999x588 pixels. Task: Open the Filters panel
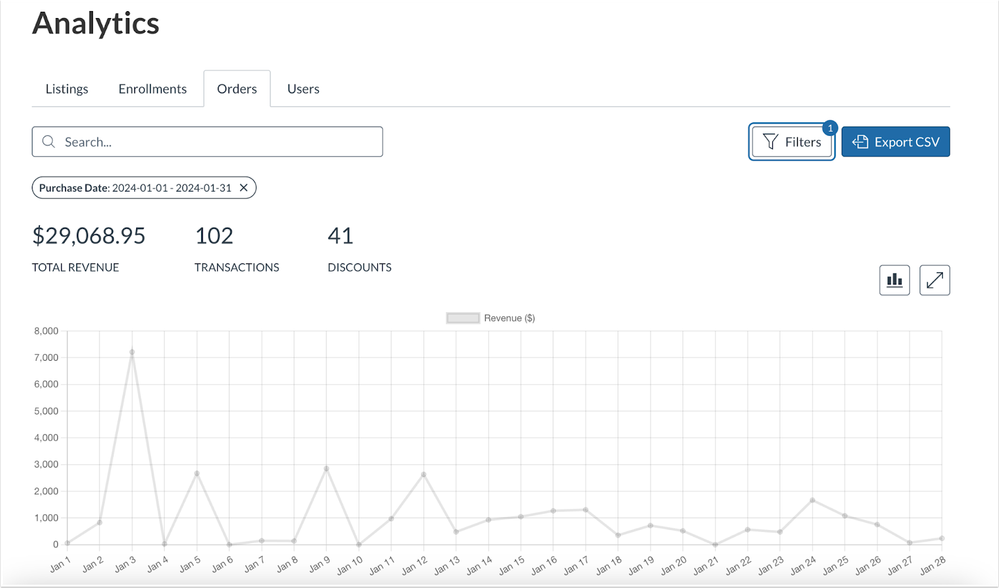pyautogui.click(x=792, y=142)
